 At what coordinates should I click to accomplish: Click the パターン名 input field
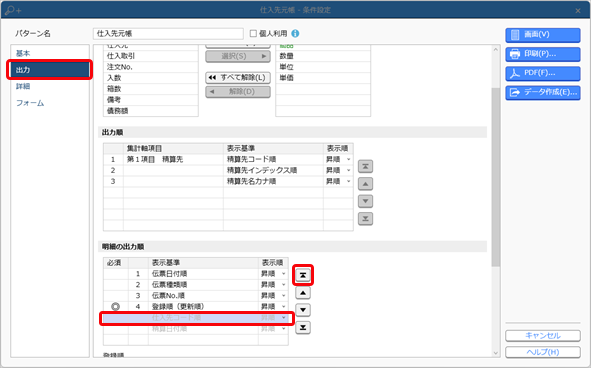coord(168,34)
